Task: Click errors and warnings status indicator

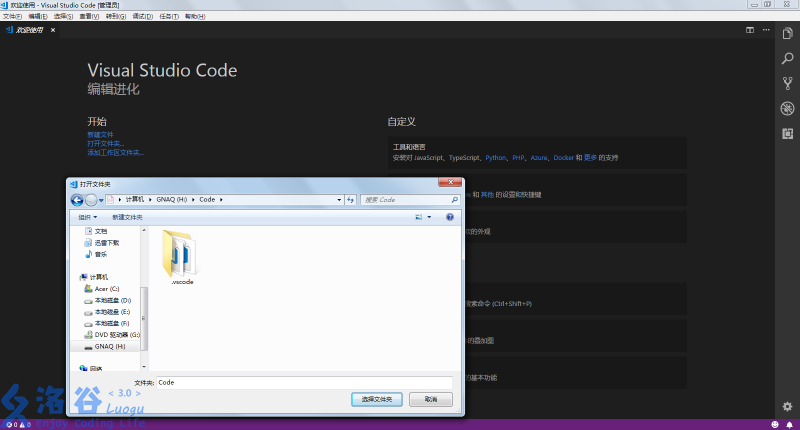Action: 18,424
